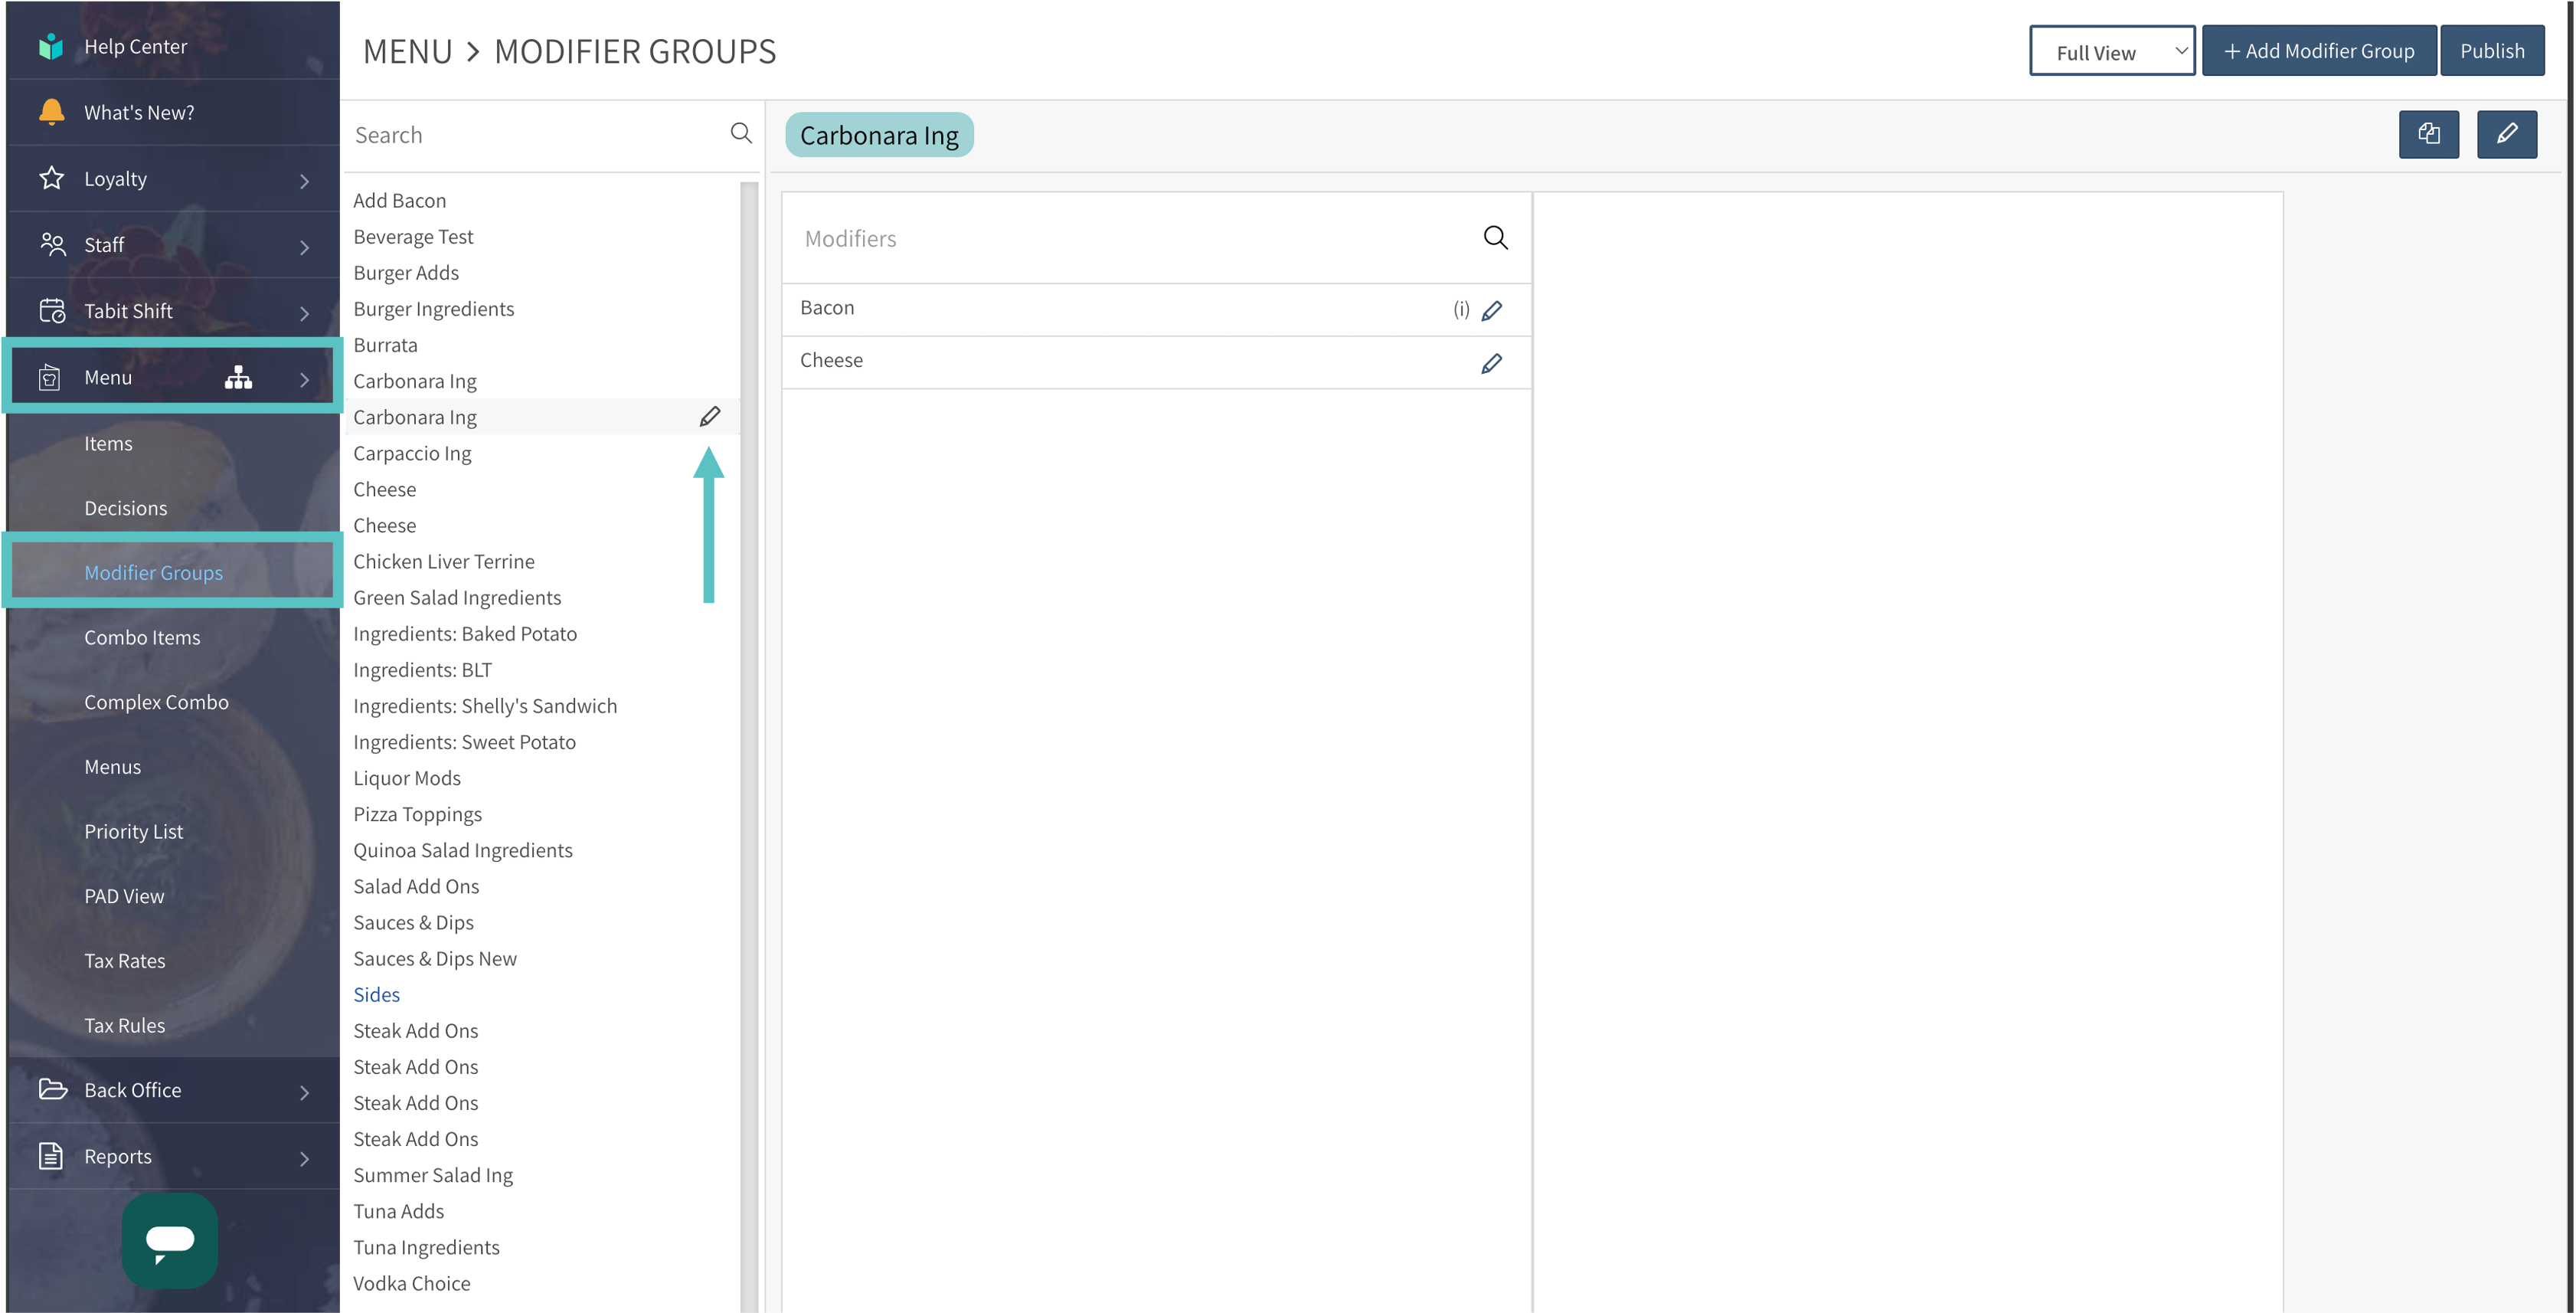Open Combo Items in the sidebar
The height and width of the screenshot is (1313, 2576).
[142, 637]
